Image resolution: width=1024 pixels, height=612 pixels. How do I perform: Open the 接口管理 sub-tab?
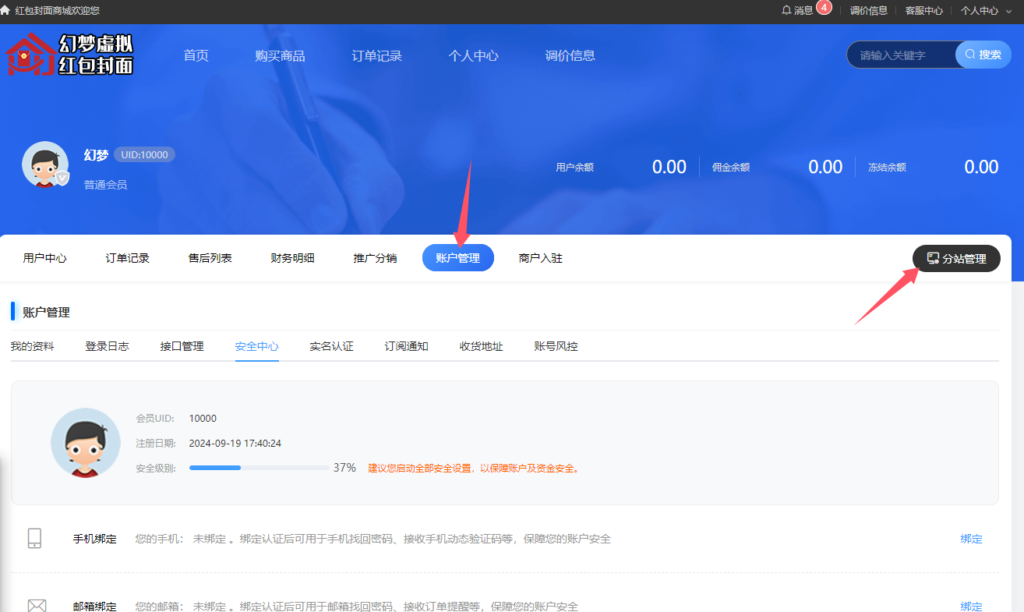(x=182, y=346)
